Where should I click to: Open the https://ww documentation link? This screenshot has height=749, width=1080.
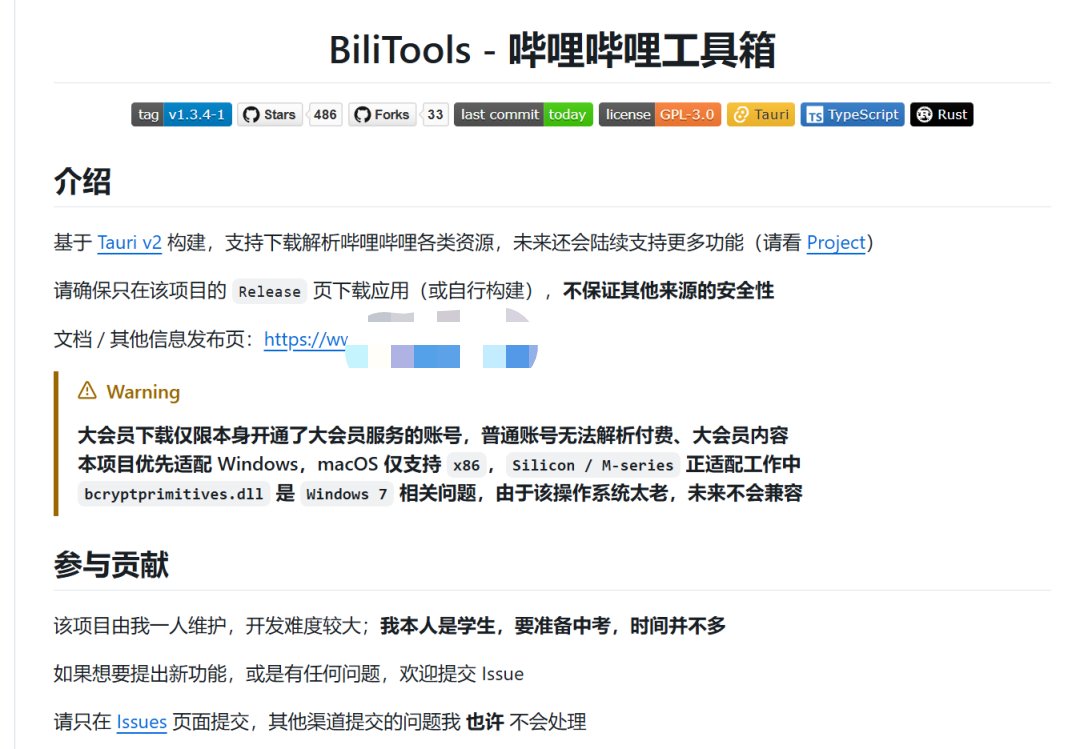point(306,339)
